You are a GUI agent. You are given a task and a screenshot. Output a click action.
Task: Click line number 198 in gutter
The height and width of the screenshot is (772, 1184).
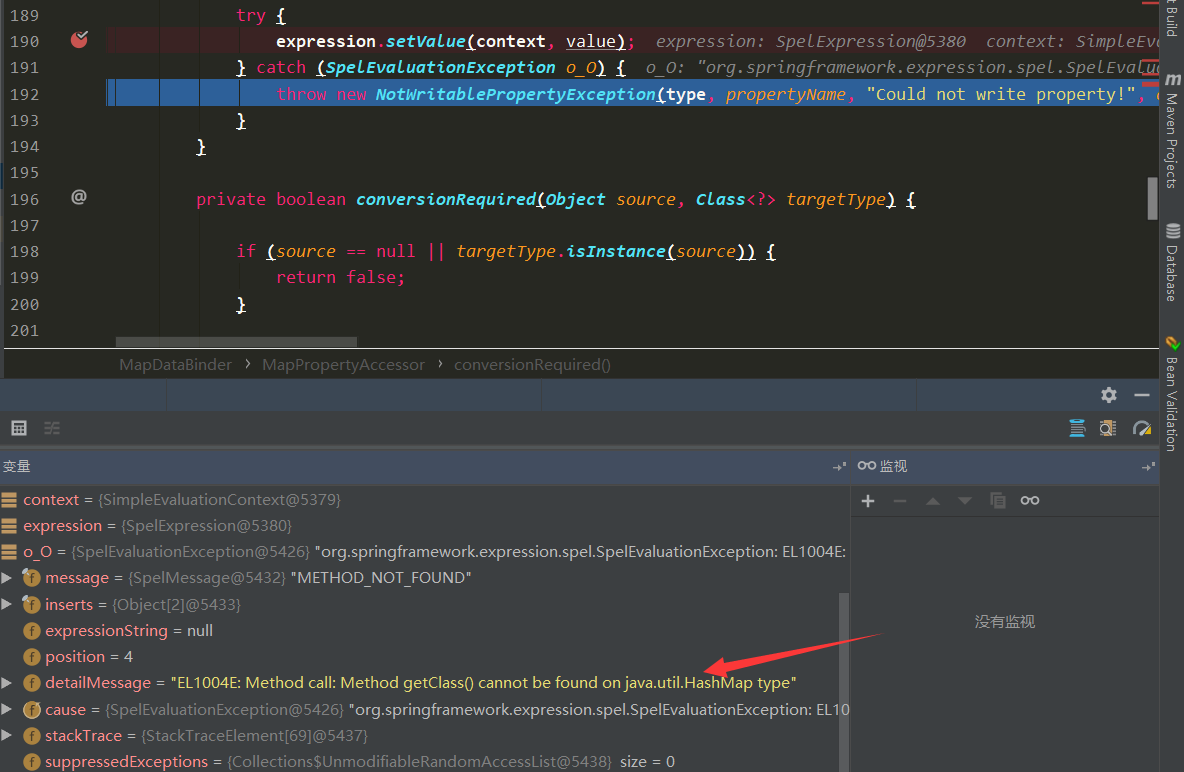tap(24, 252)
